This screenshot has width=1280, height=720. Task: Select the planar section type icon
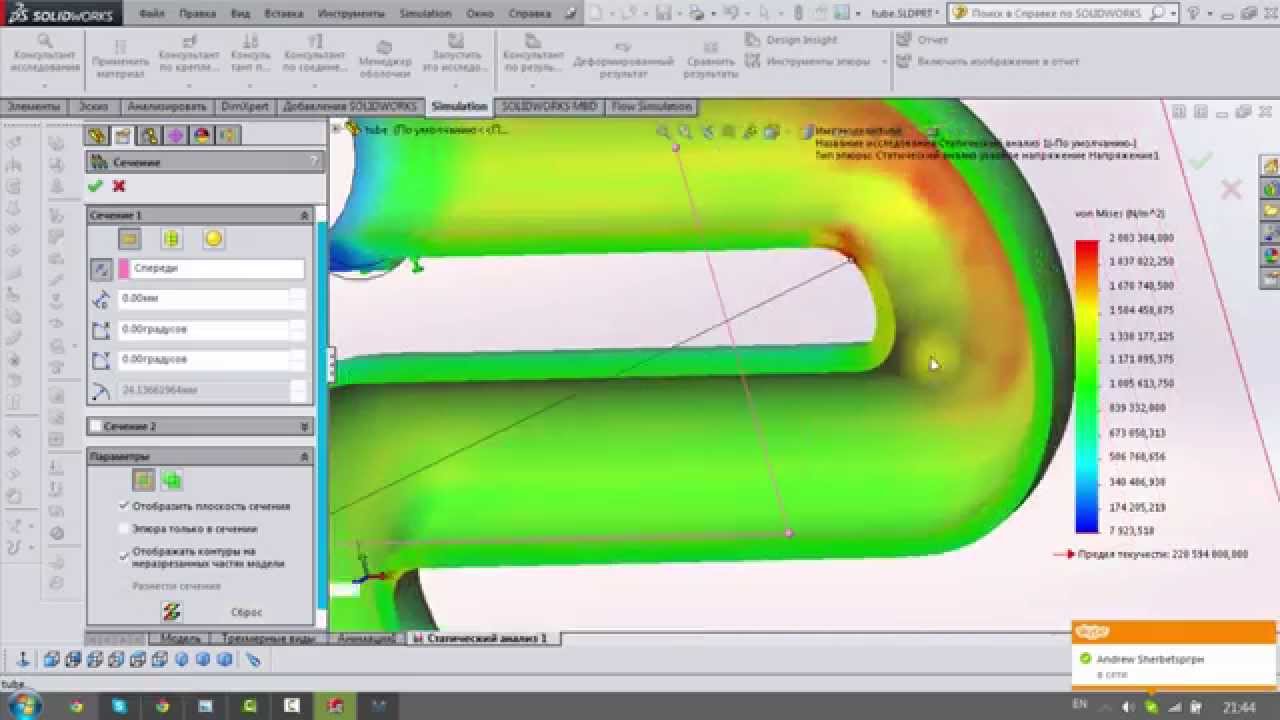coord(130,239)
